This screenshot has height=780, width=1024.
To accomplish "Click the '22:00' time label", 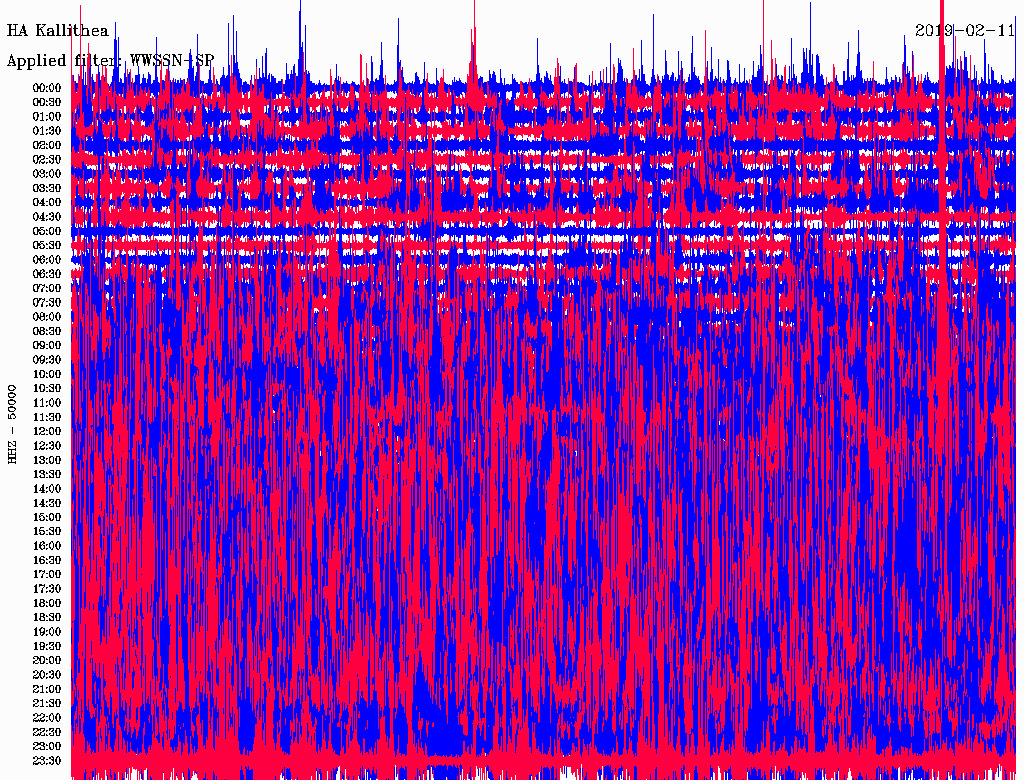I will tap(47, 718).
